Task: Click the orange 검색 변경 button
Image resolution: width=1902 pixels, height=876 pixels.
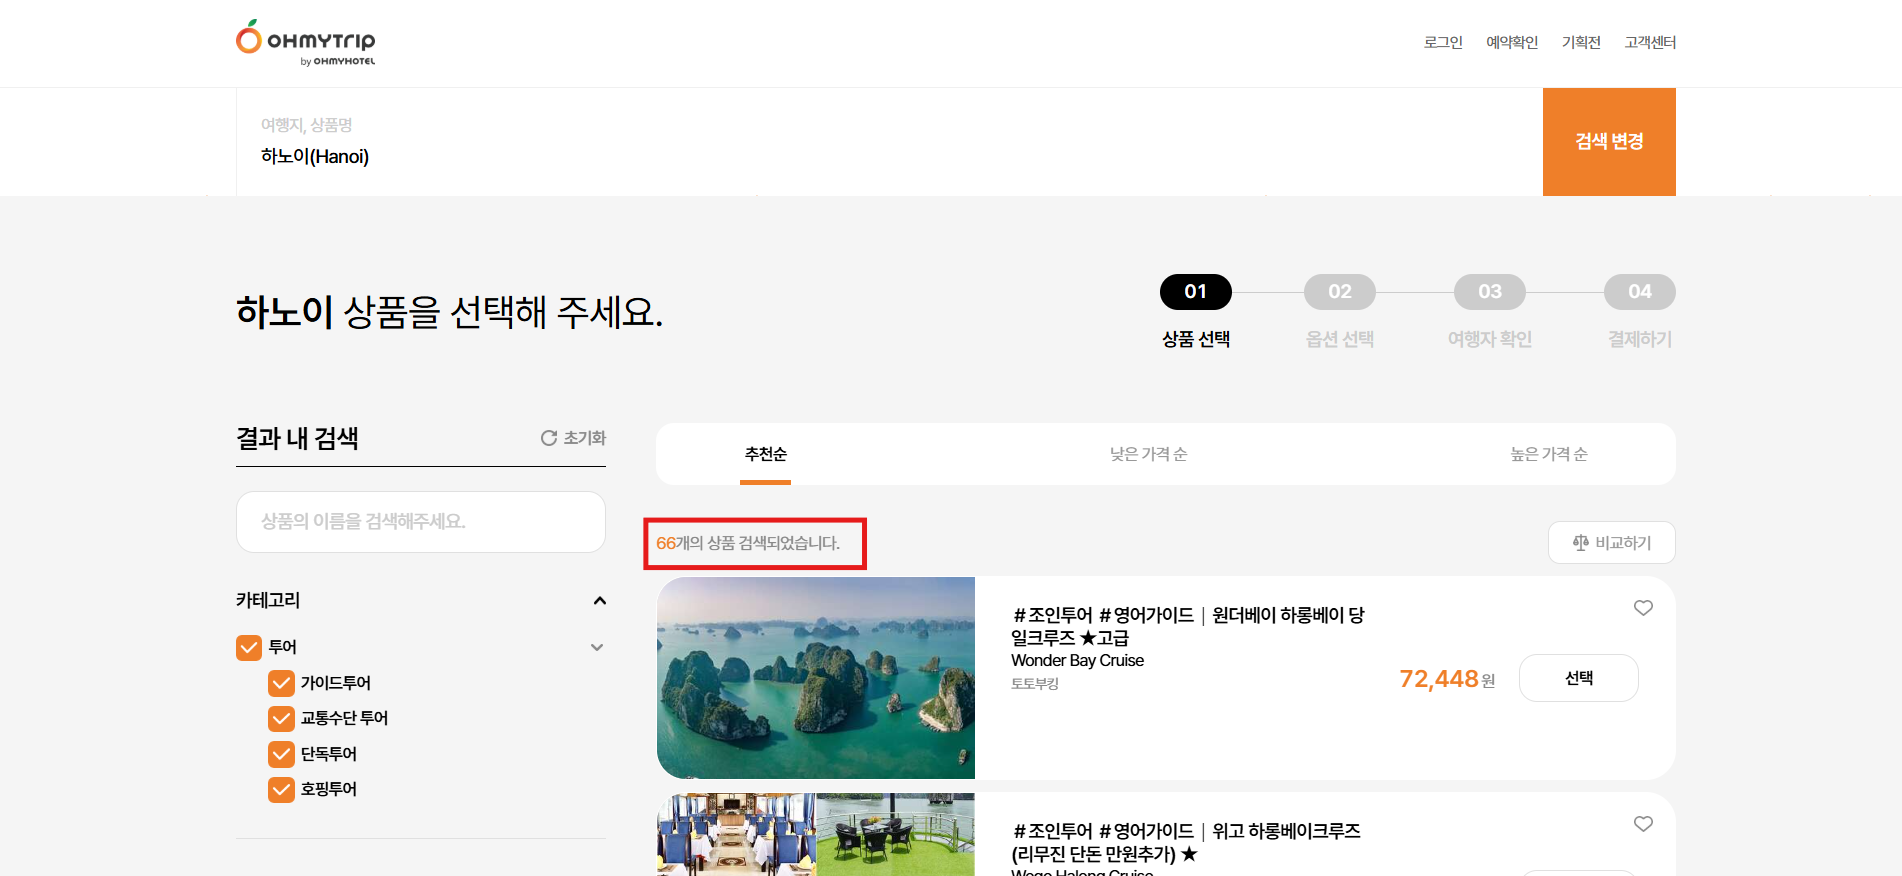Action: 1609,142
